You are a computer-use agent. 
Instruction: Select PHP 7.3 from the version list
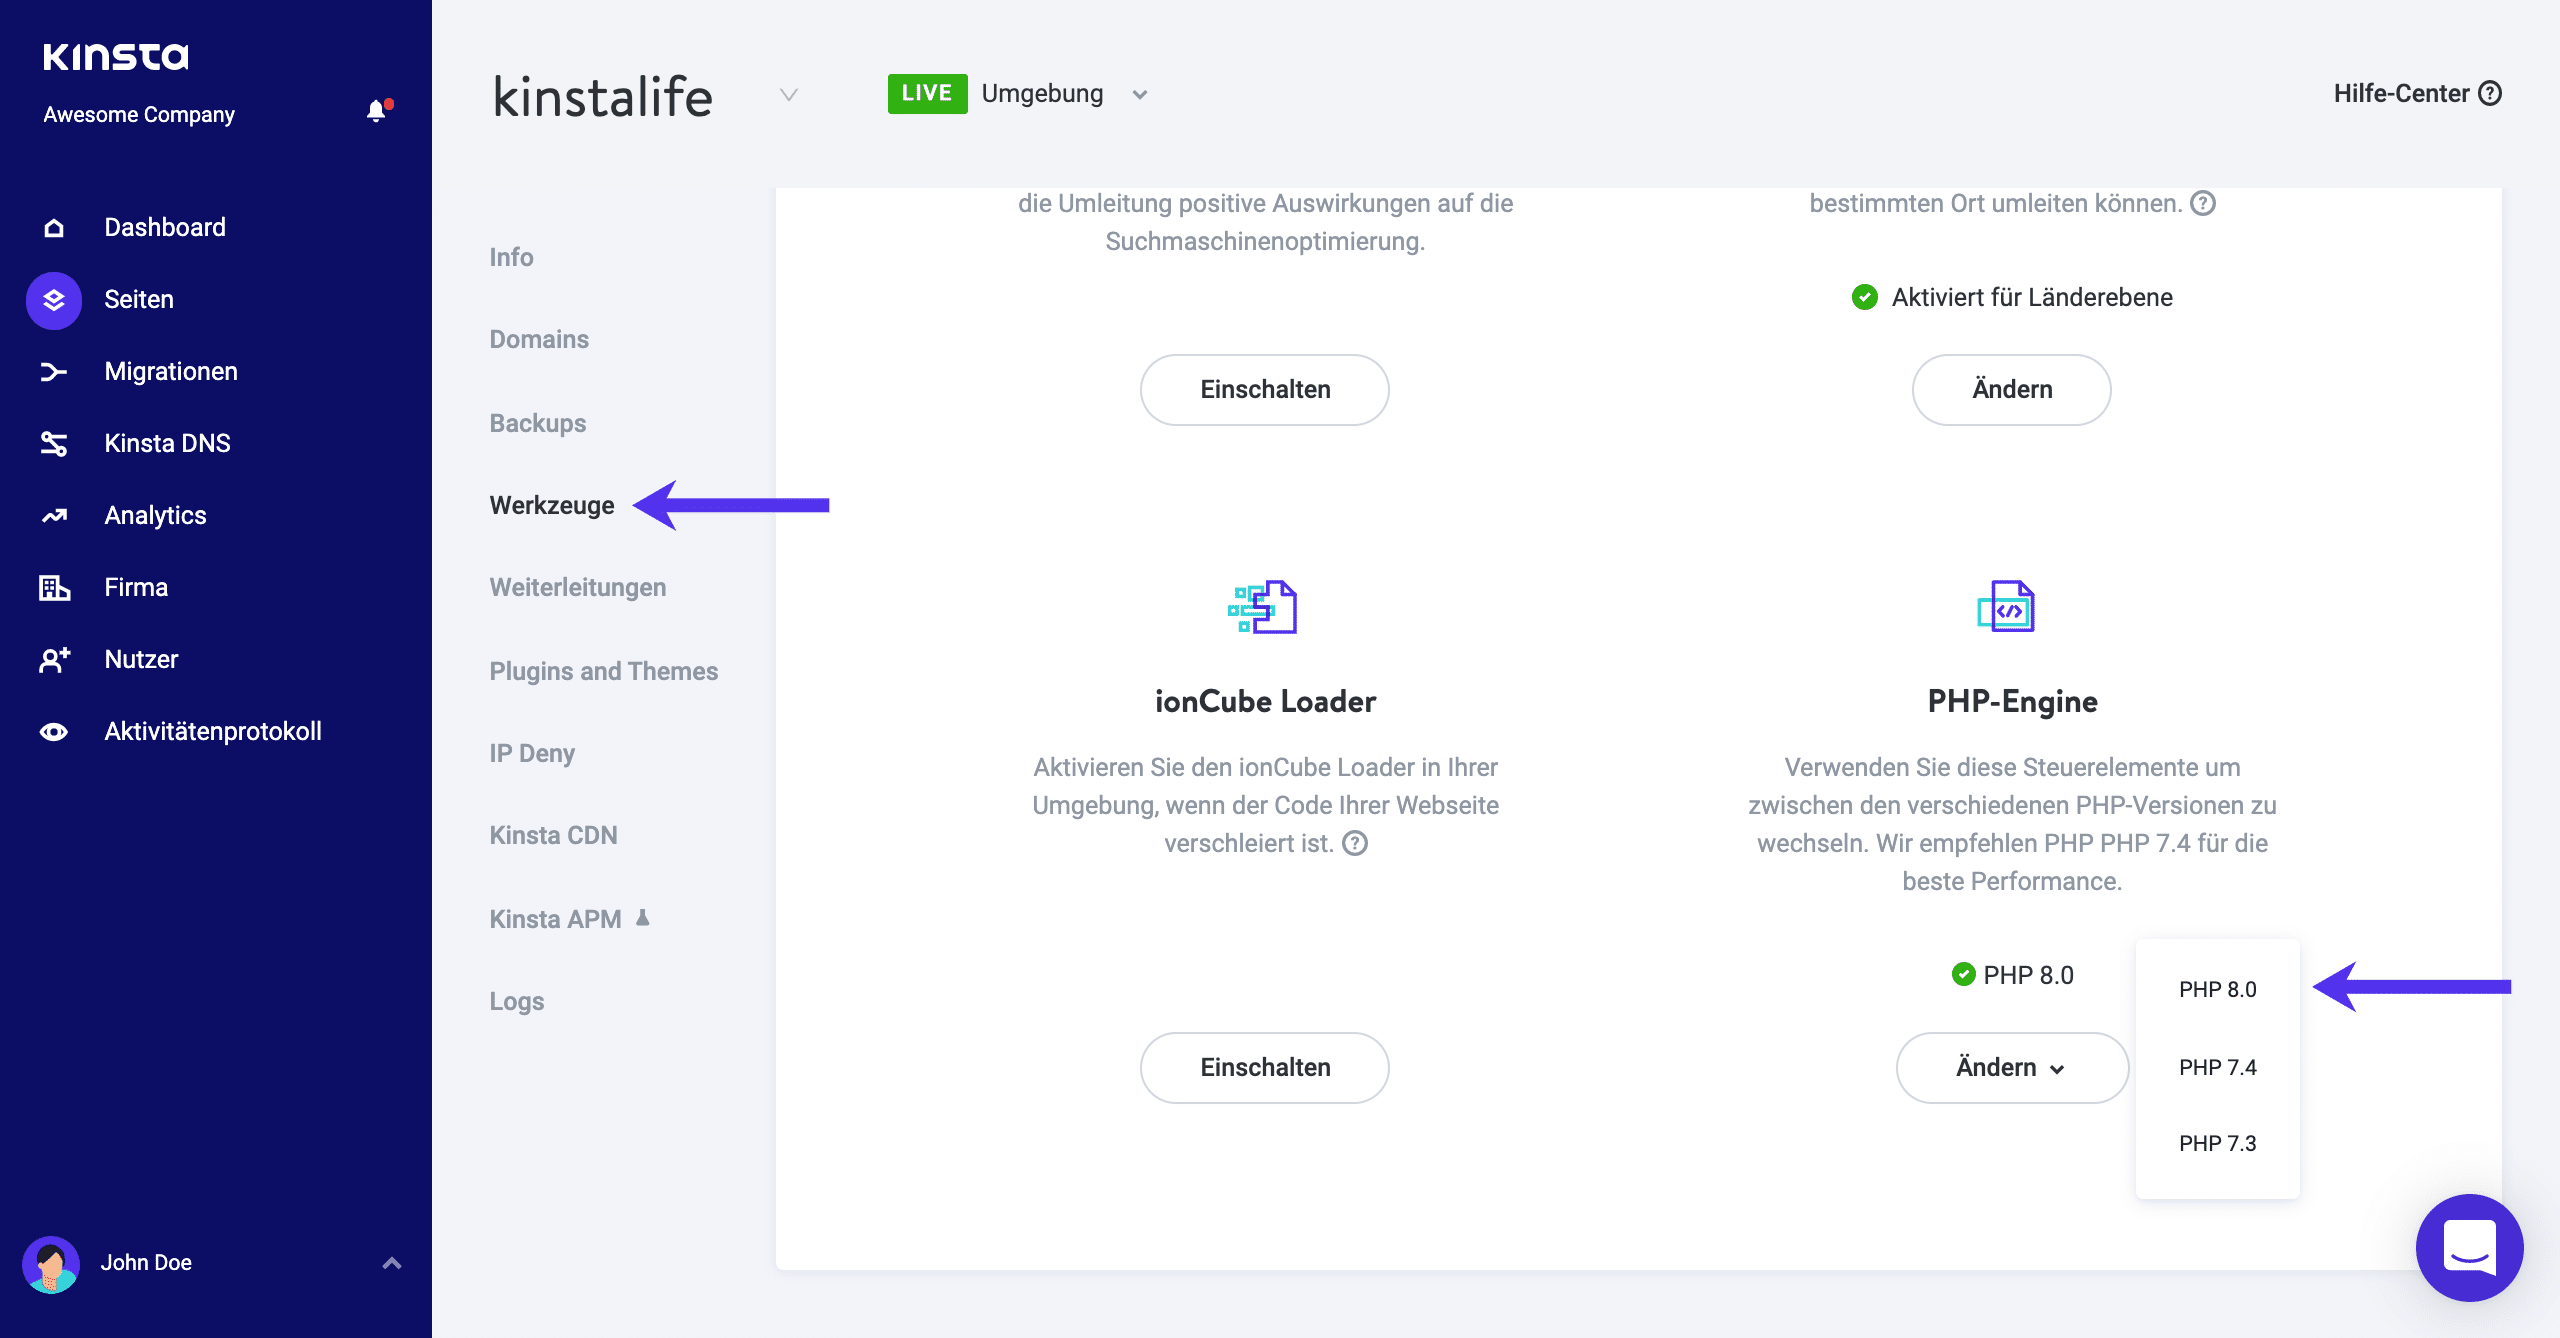pyautogui.click(x=2217, y=1143)
